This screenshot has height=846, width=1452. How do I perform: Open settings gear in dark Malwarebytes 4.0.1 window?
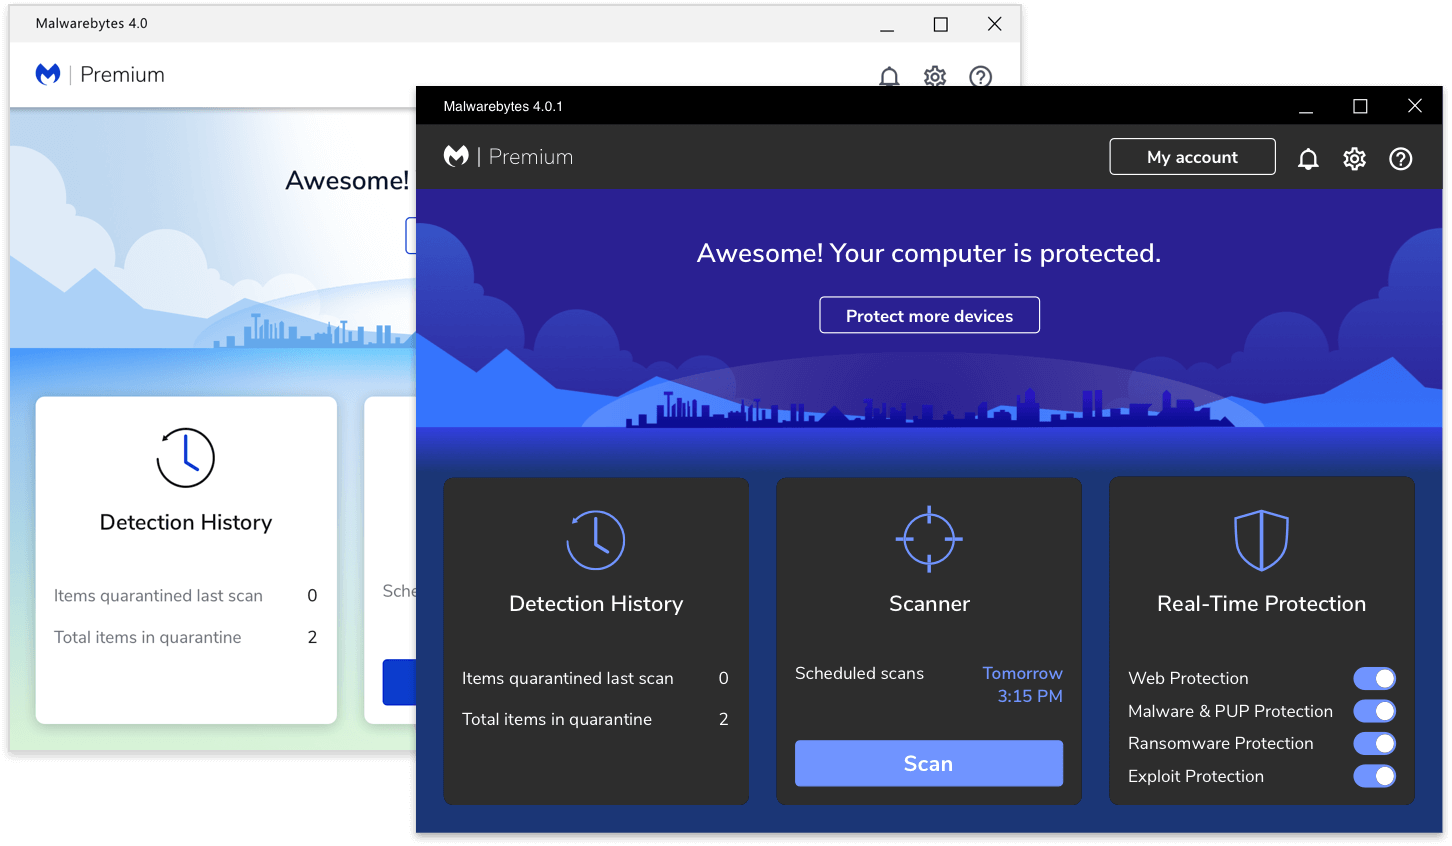point(1354,158)
